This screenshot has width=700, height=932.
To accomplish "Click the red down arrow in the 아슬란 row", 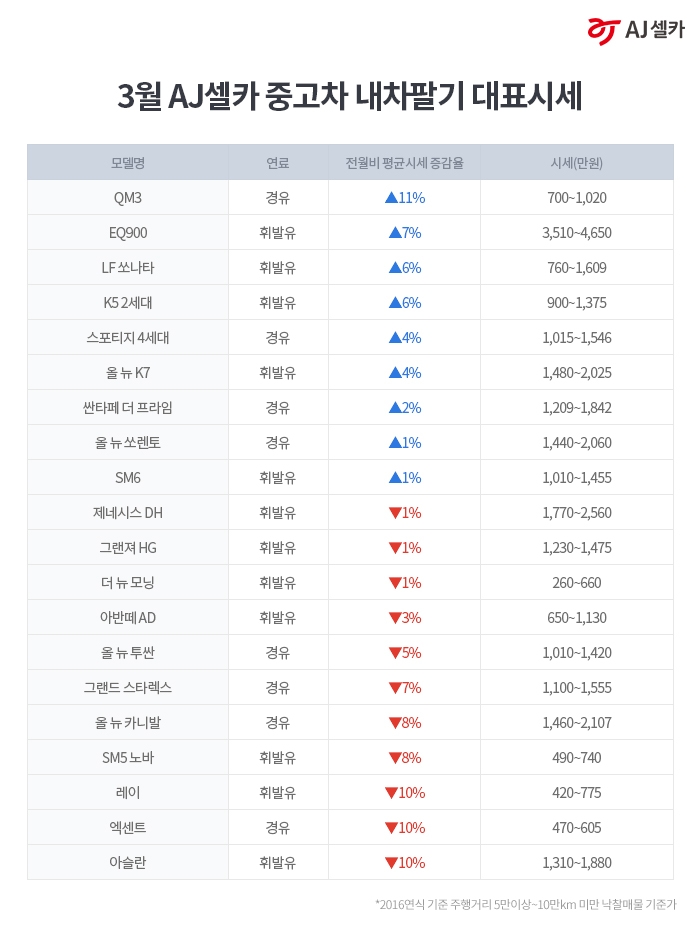I will [391, 863].
